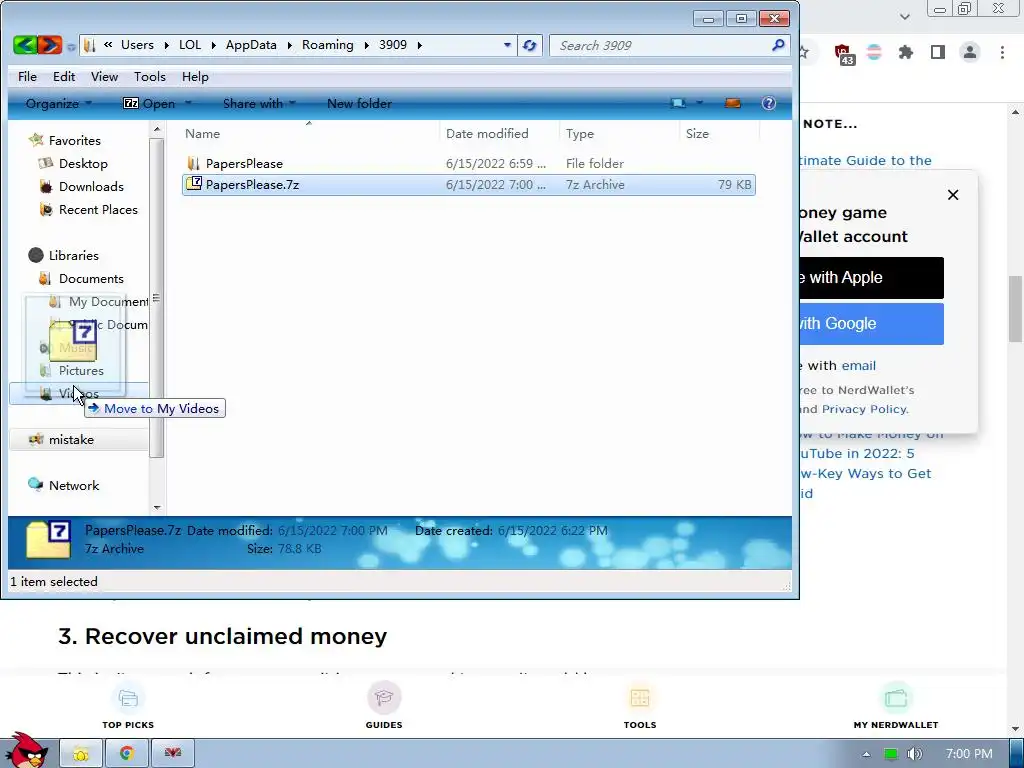Viewport: 1024px width, 768px height.
Task: Sort by Name column header
Action: (x=309, y=133)
